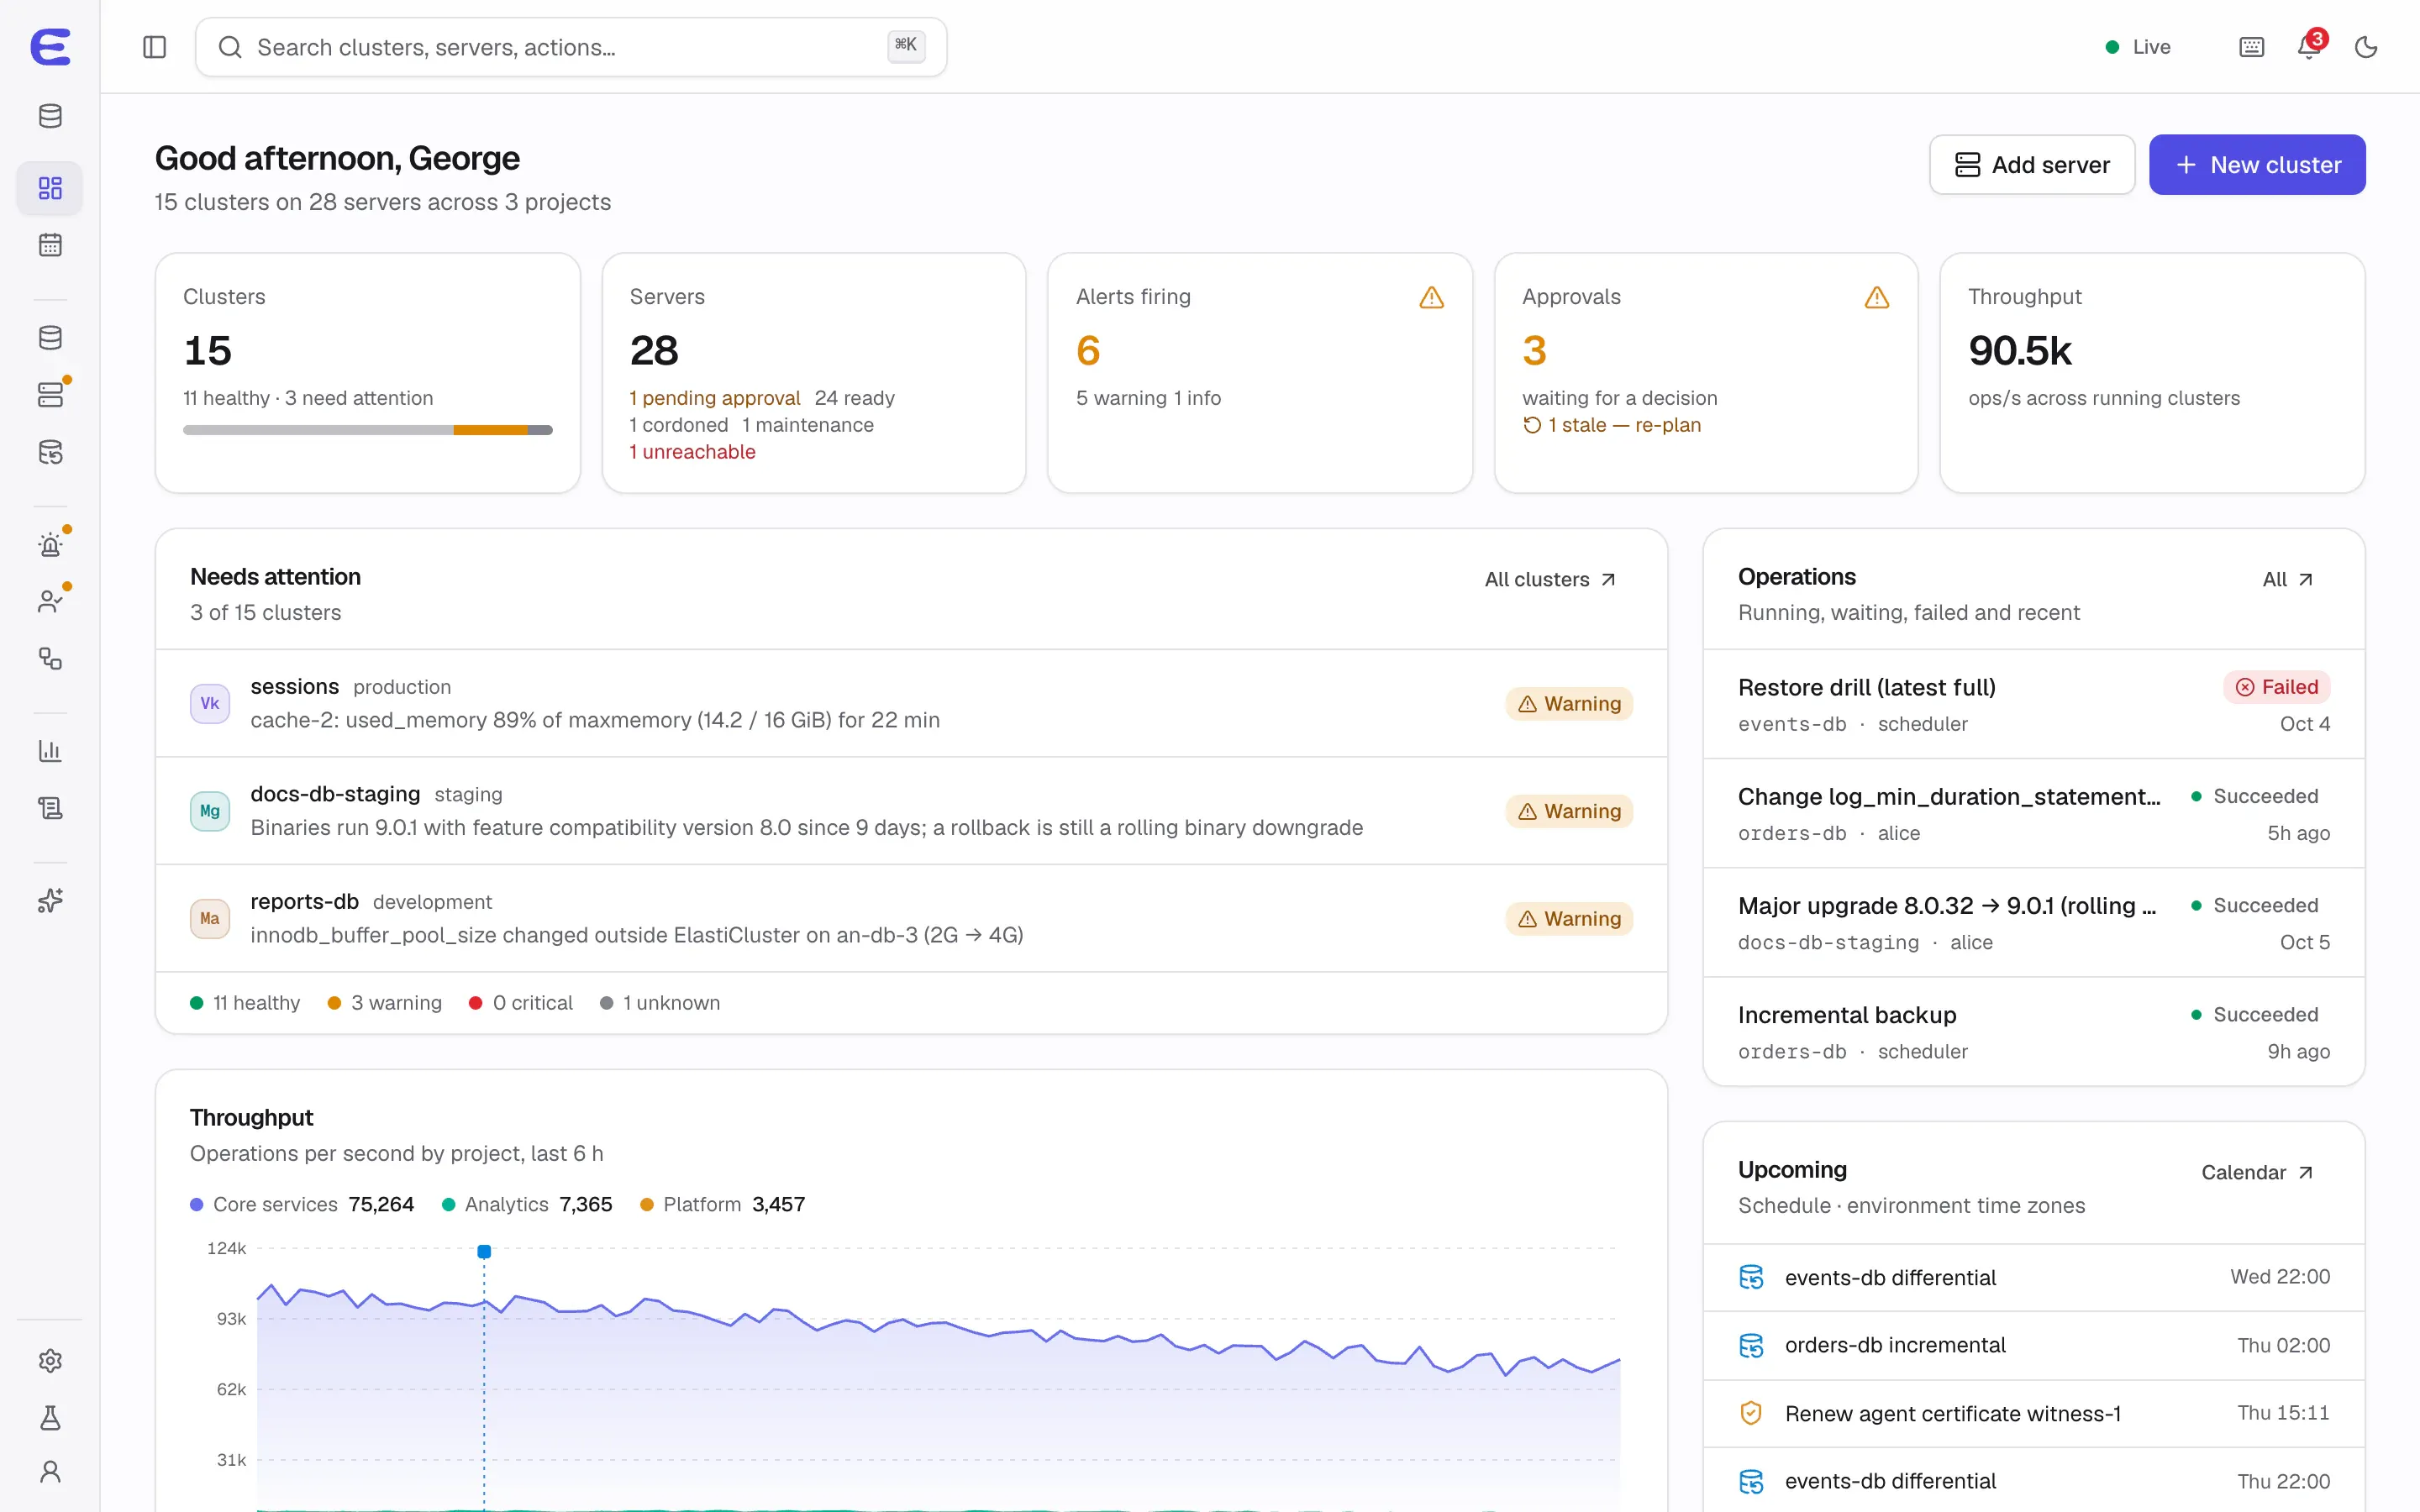Open the backups database-refresh sidebar icon
2420x1512 pixels.
50,452
